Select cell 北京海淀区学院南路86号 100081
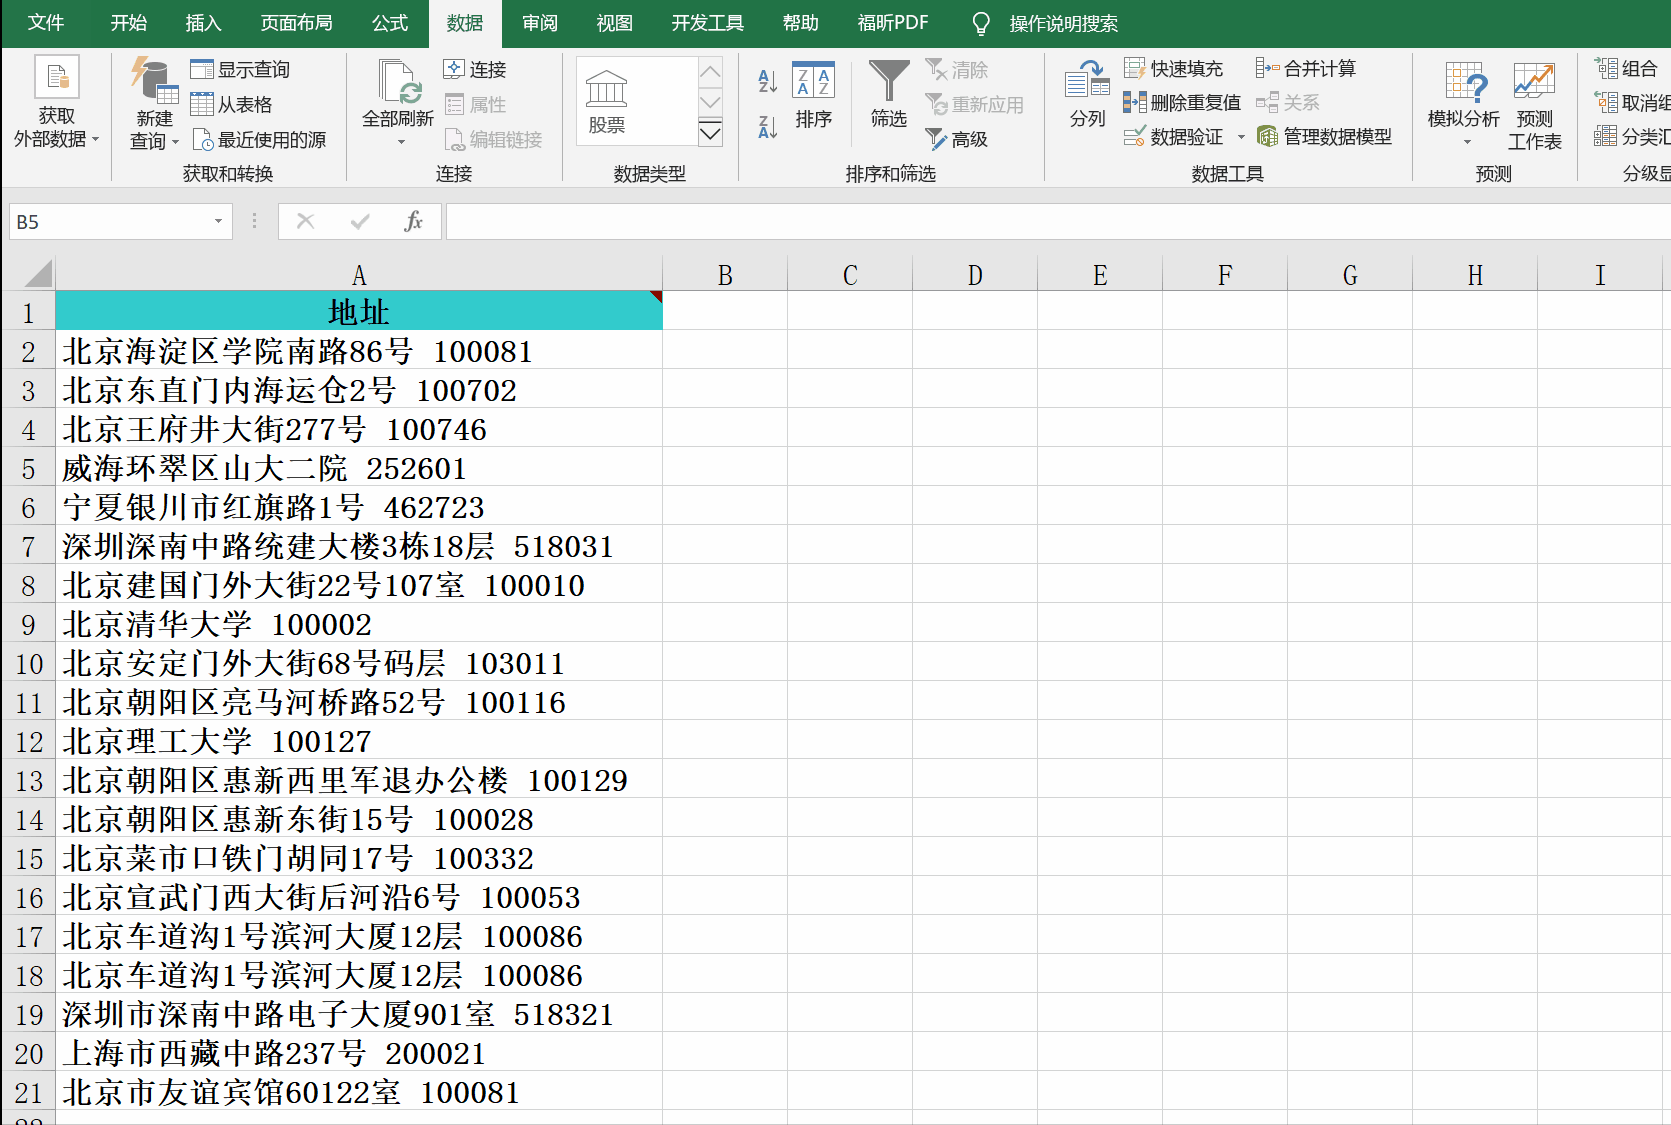The height and width of the screenshot is (1125, 1671). pyautogui.click(x=359, y=351)
